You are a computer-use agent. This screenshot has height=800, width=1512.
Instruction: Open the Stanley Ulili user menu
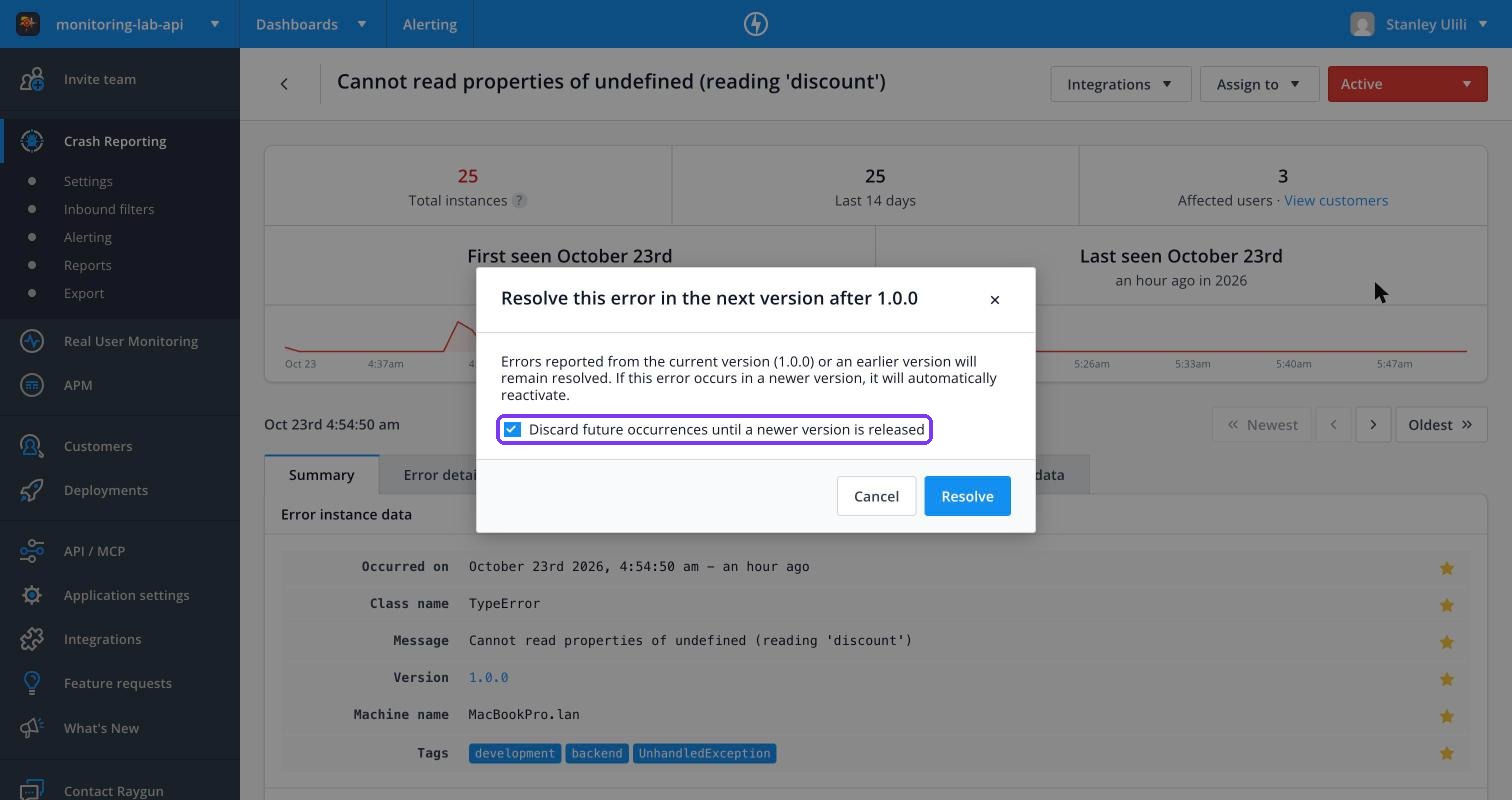click(x=1419, y=24)
